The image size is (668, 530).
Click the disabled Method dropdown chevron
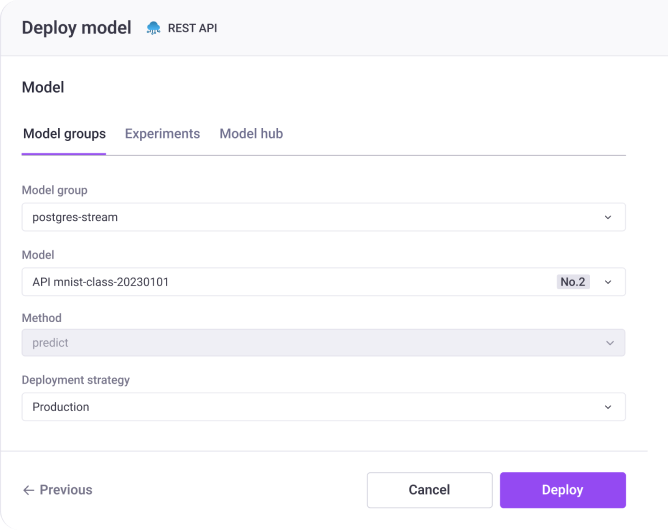click(610, 343)
